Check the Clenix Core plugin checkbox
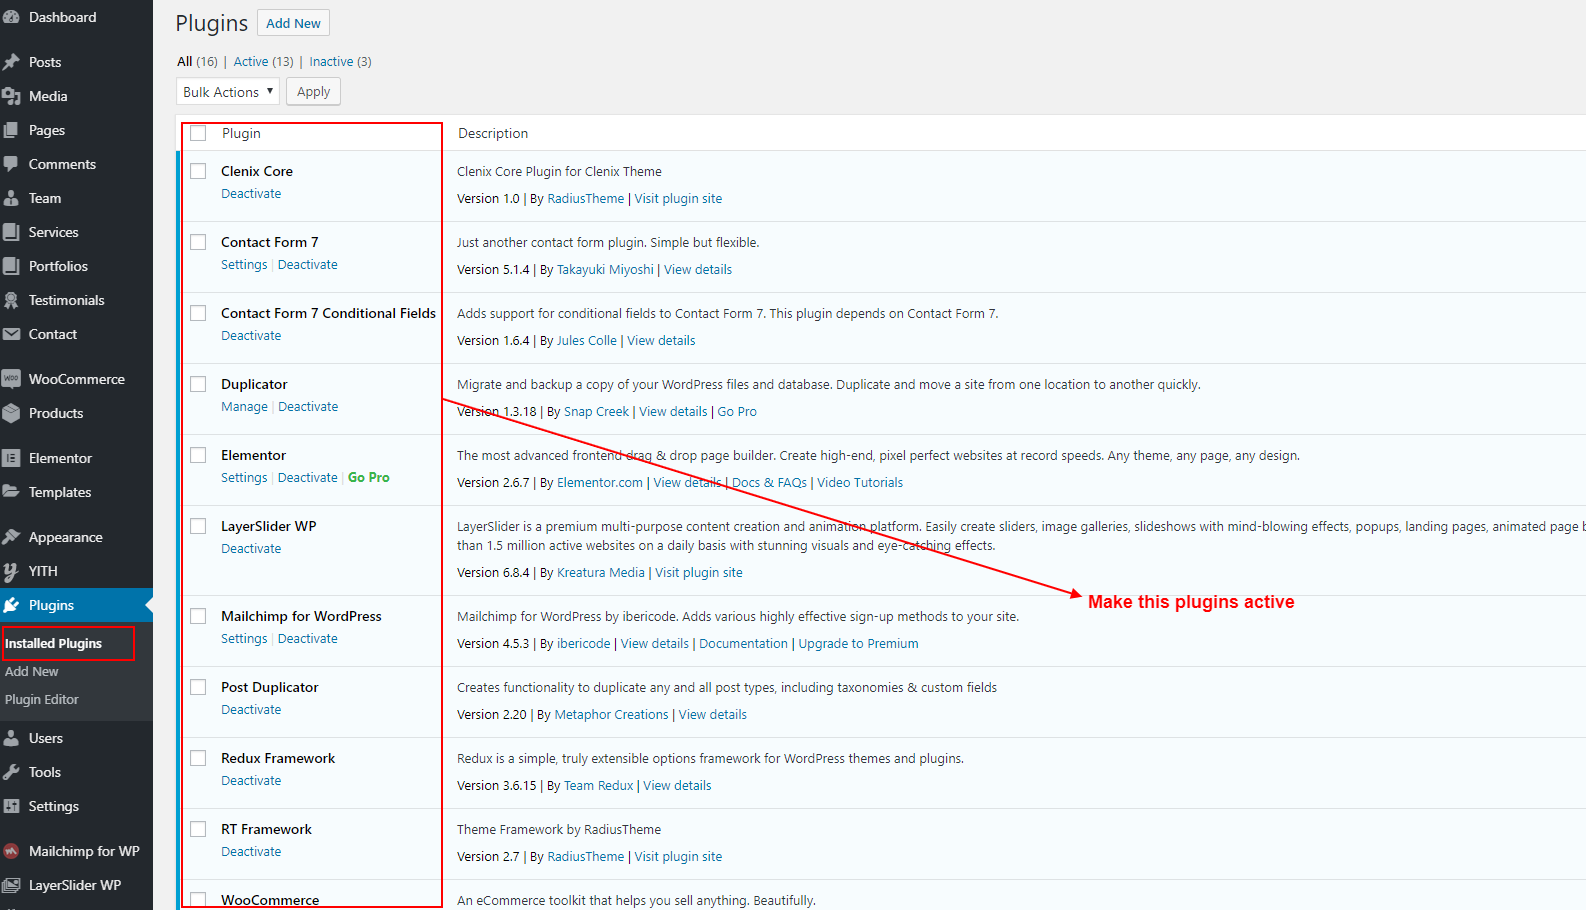Screen dimensions: 1586x910 198,171
